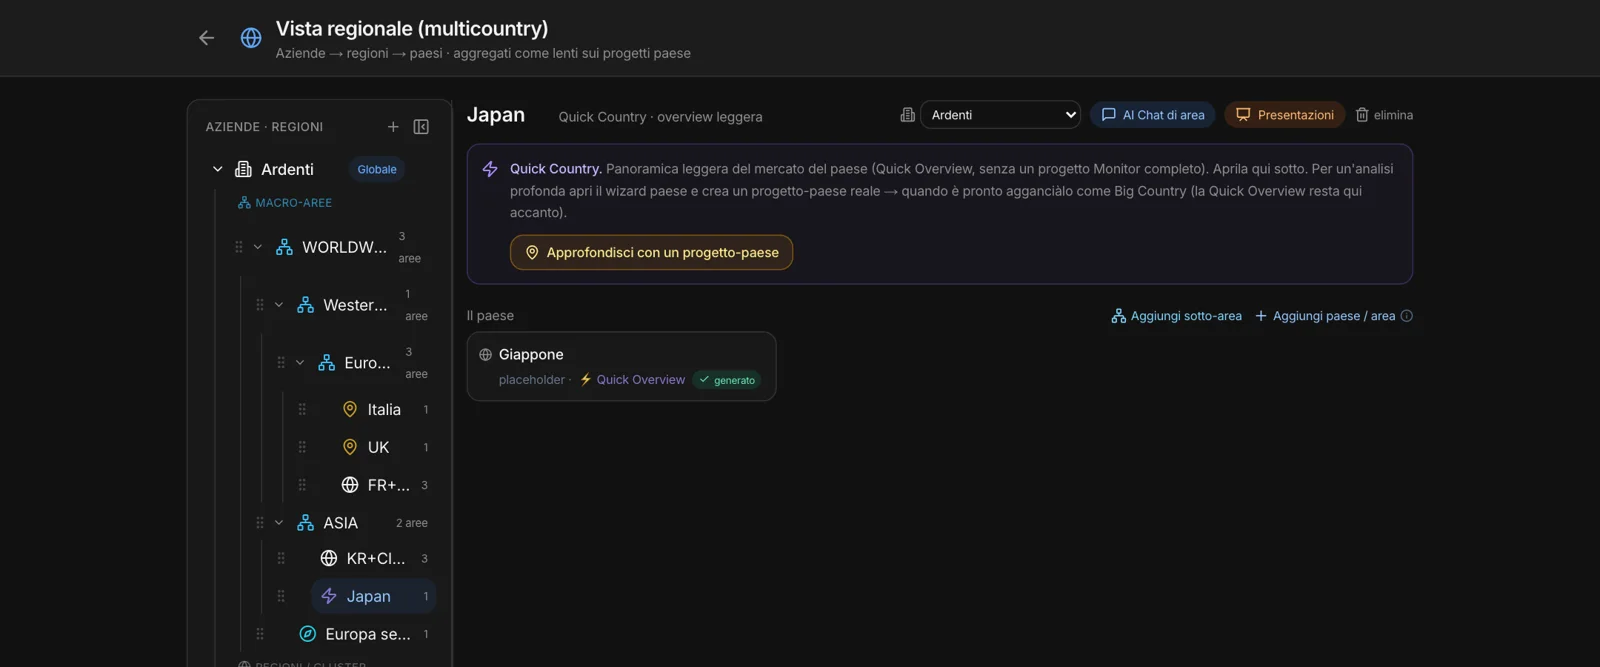The width and height of the screenshot is (1600, 667).
Task: Open the Giappone country card
Action: pos(621,367)
